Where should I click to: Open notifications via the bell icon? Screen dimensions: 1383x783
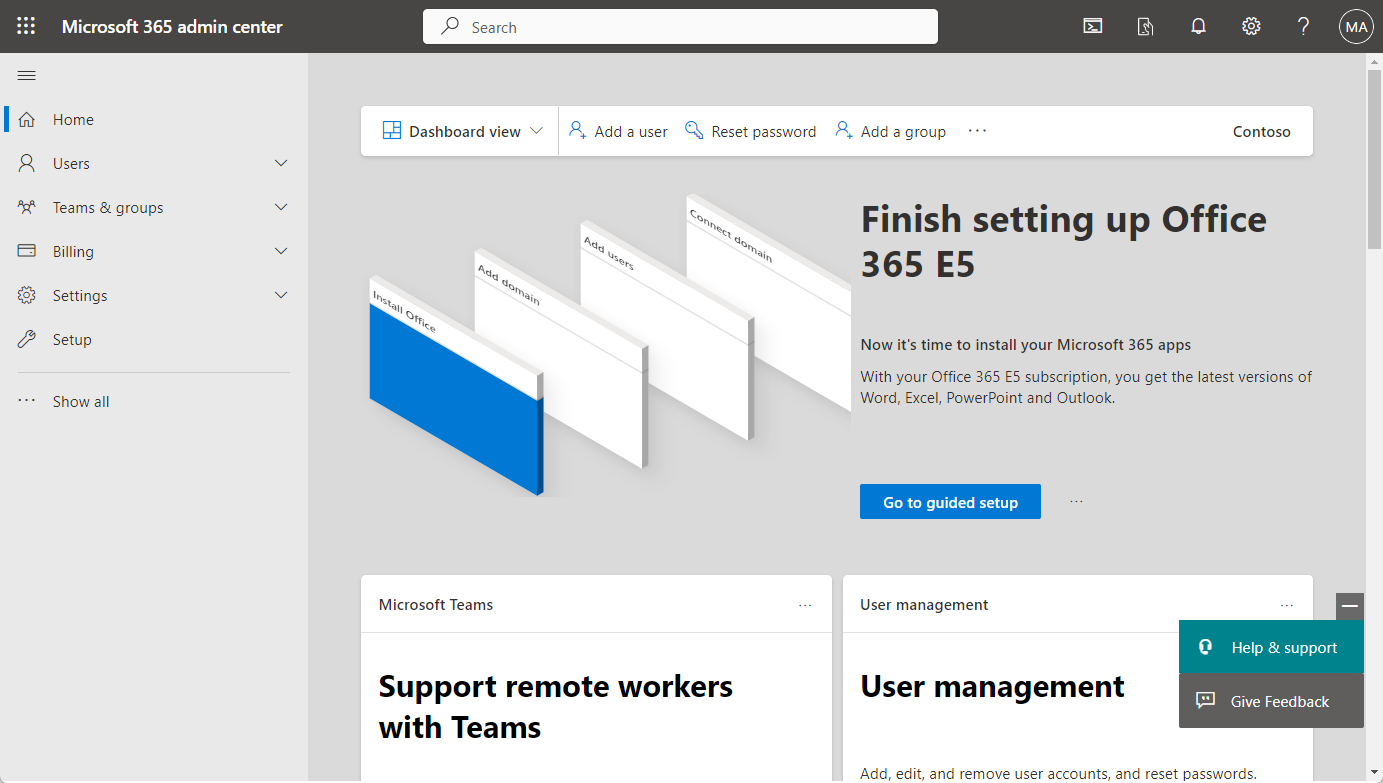[1198, 26]
